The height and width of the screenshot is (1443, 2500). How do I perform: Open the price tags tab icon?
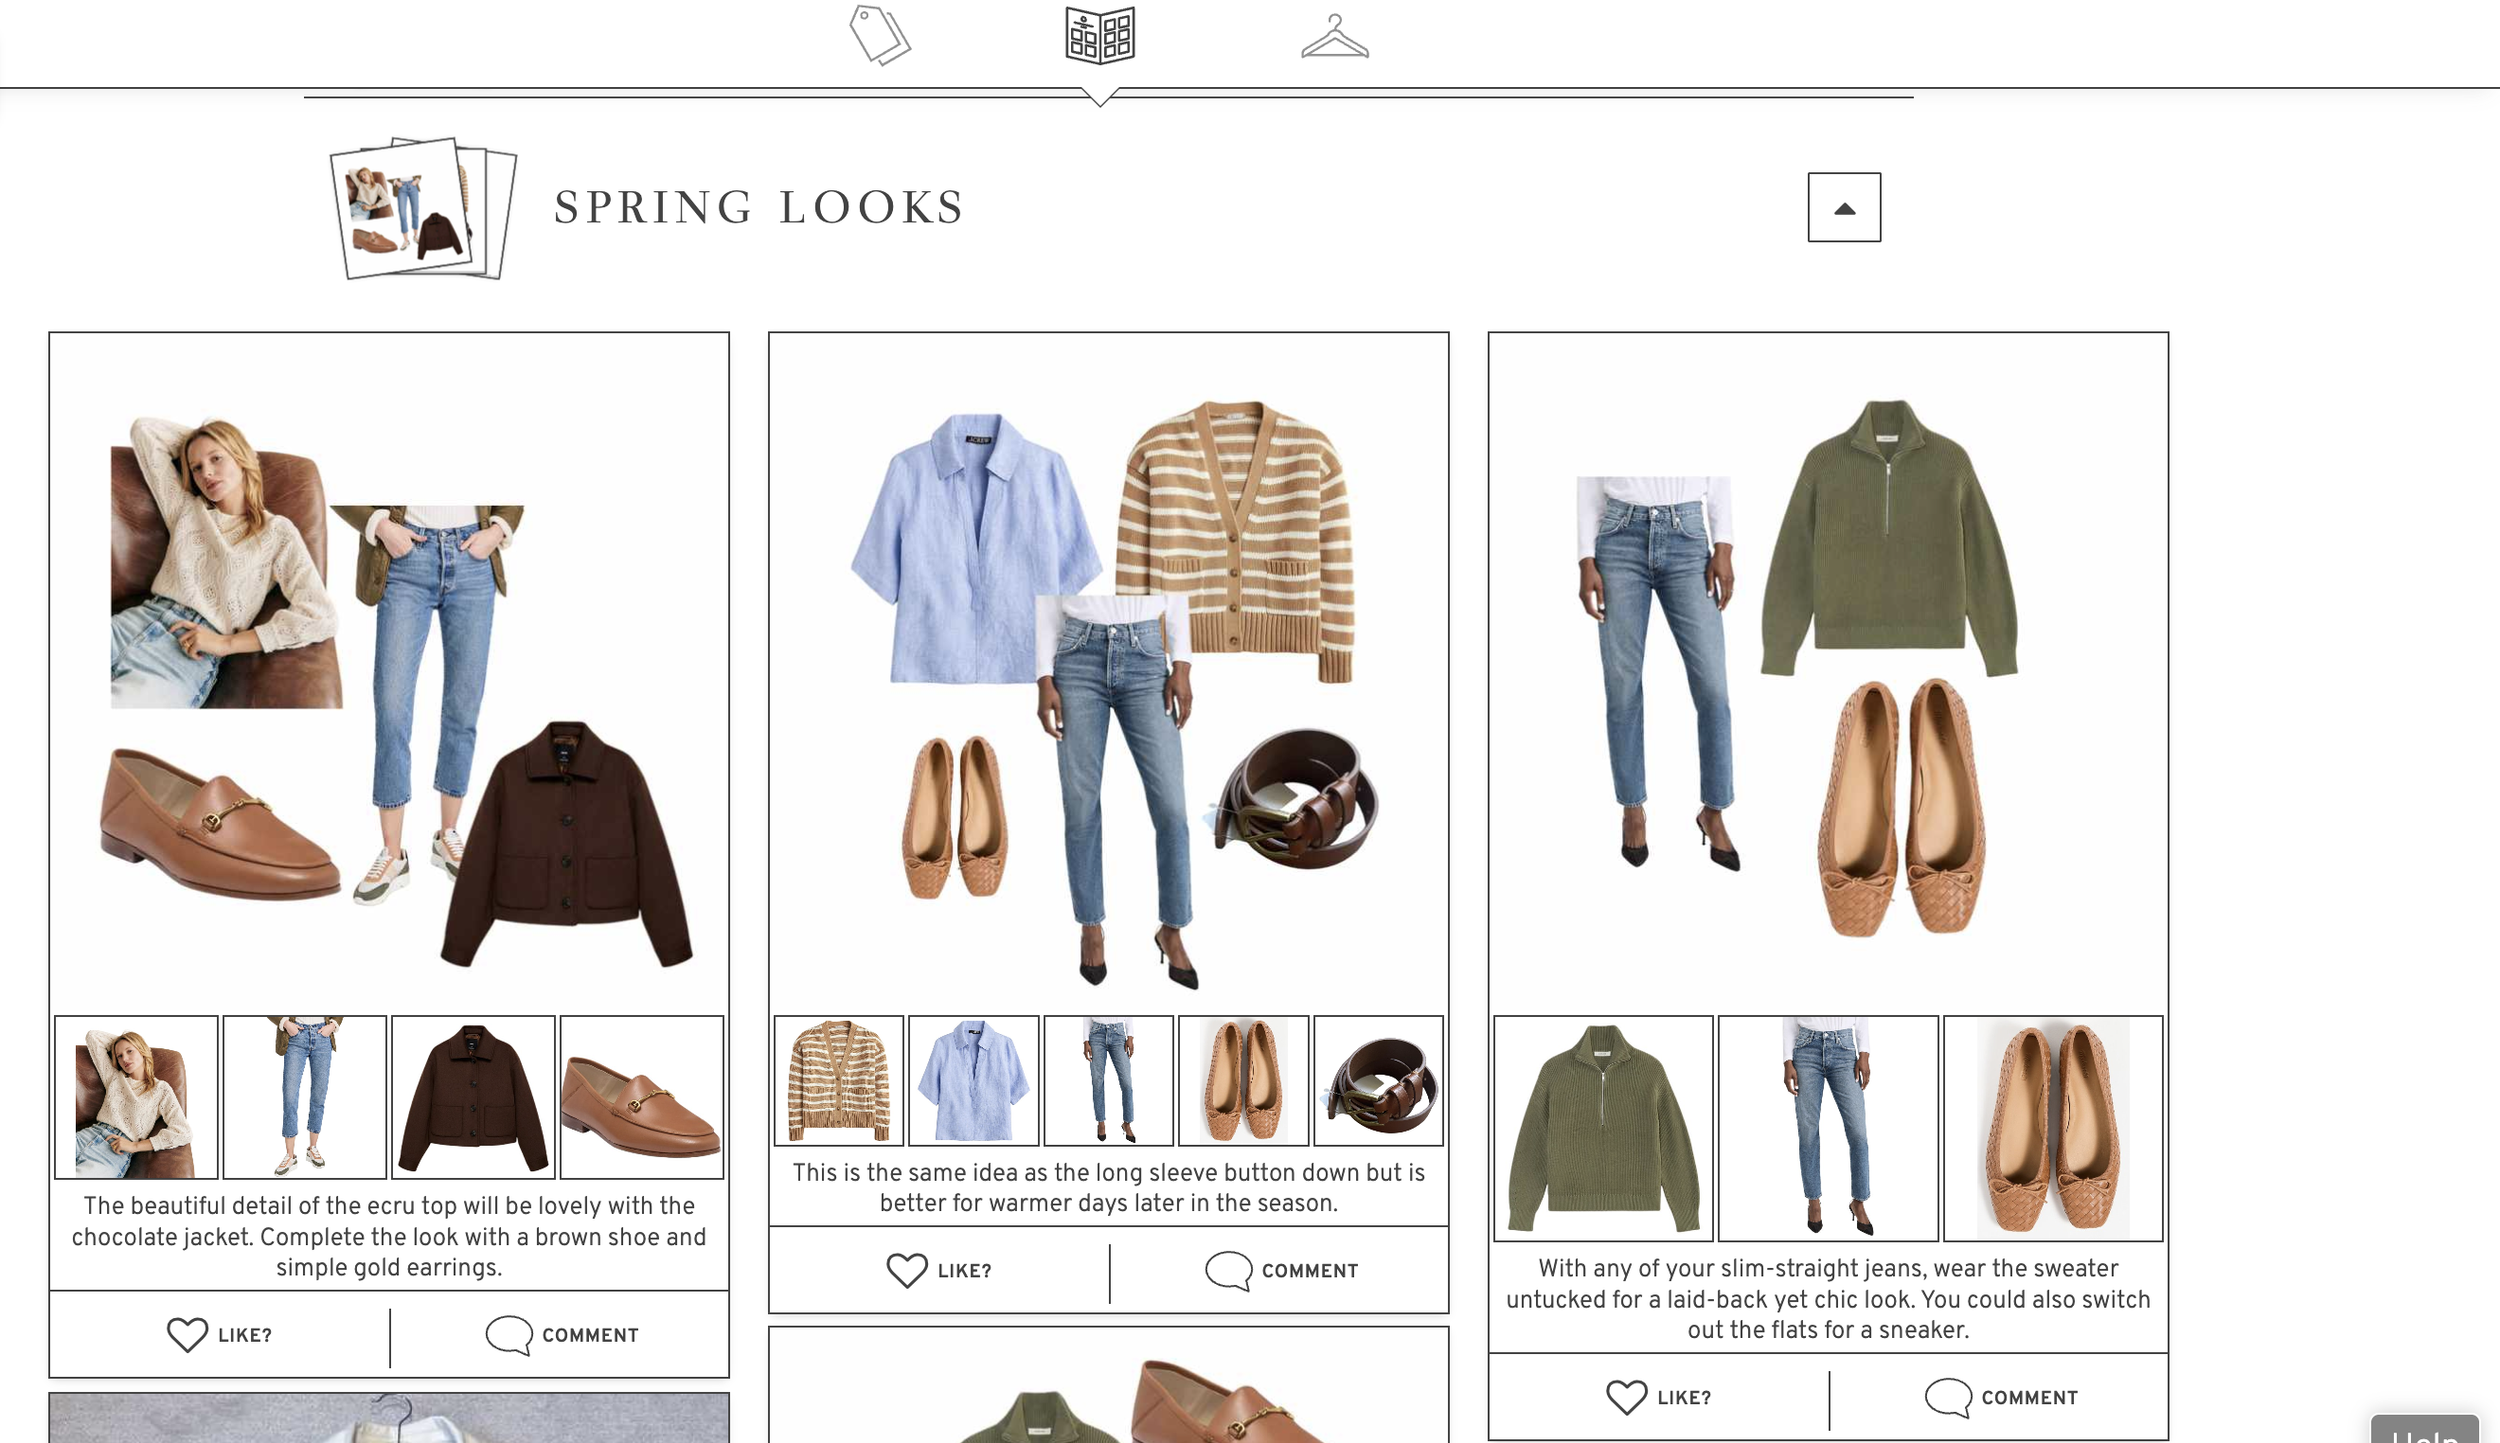(x=879, y=36)
